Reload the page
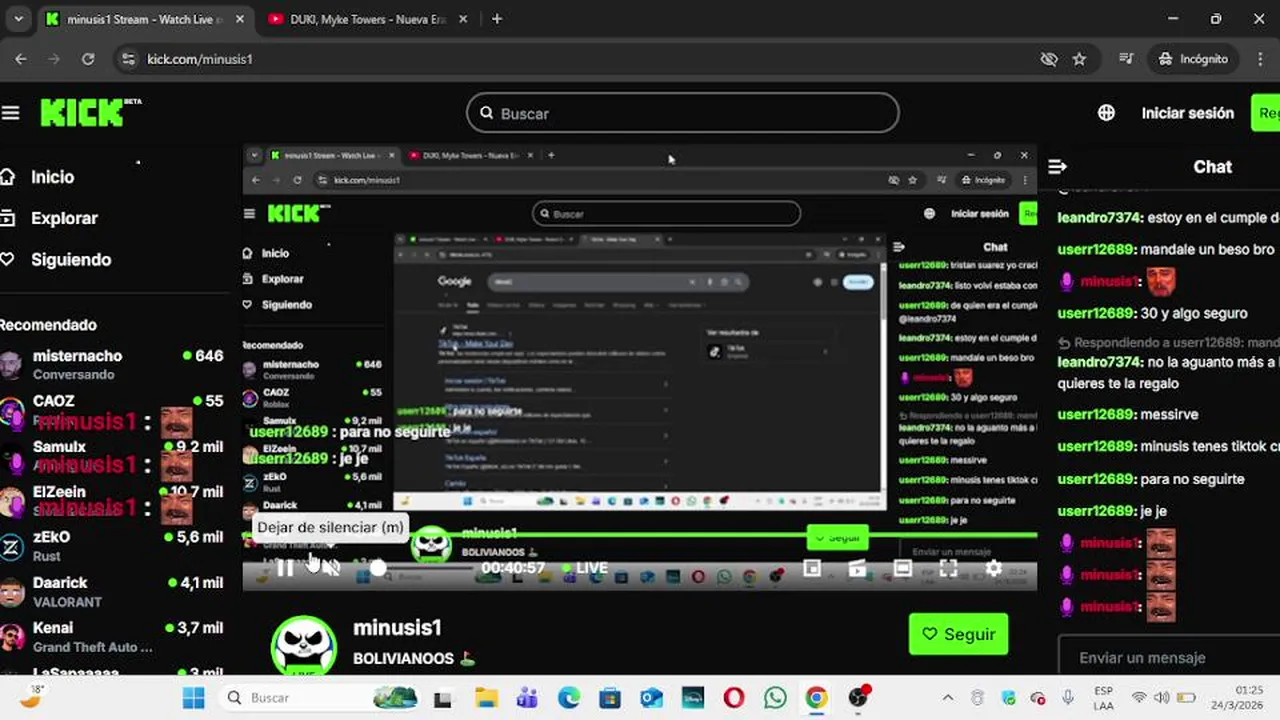Viewport: 1280px width, 720px height. pos(88,59)
